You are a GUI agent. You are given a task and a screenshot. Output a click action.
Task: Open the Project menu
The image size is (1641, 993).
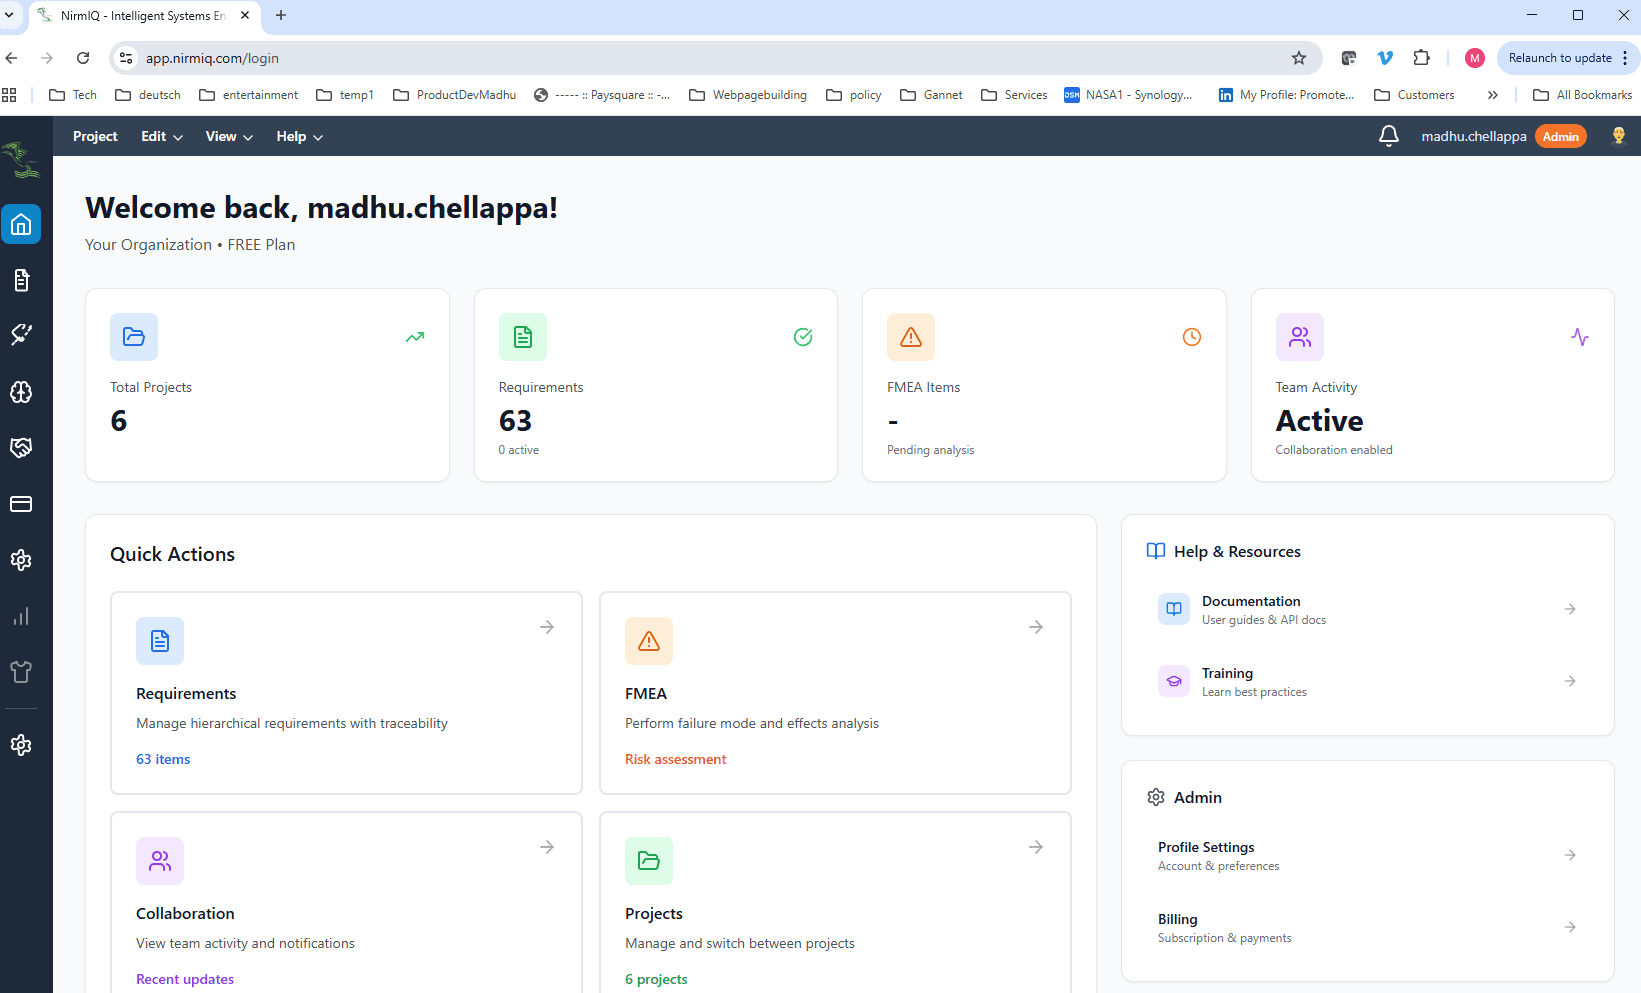pyautogui.click(x=94, y=136)
